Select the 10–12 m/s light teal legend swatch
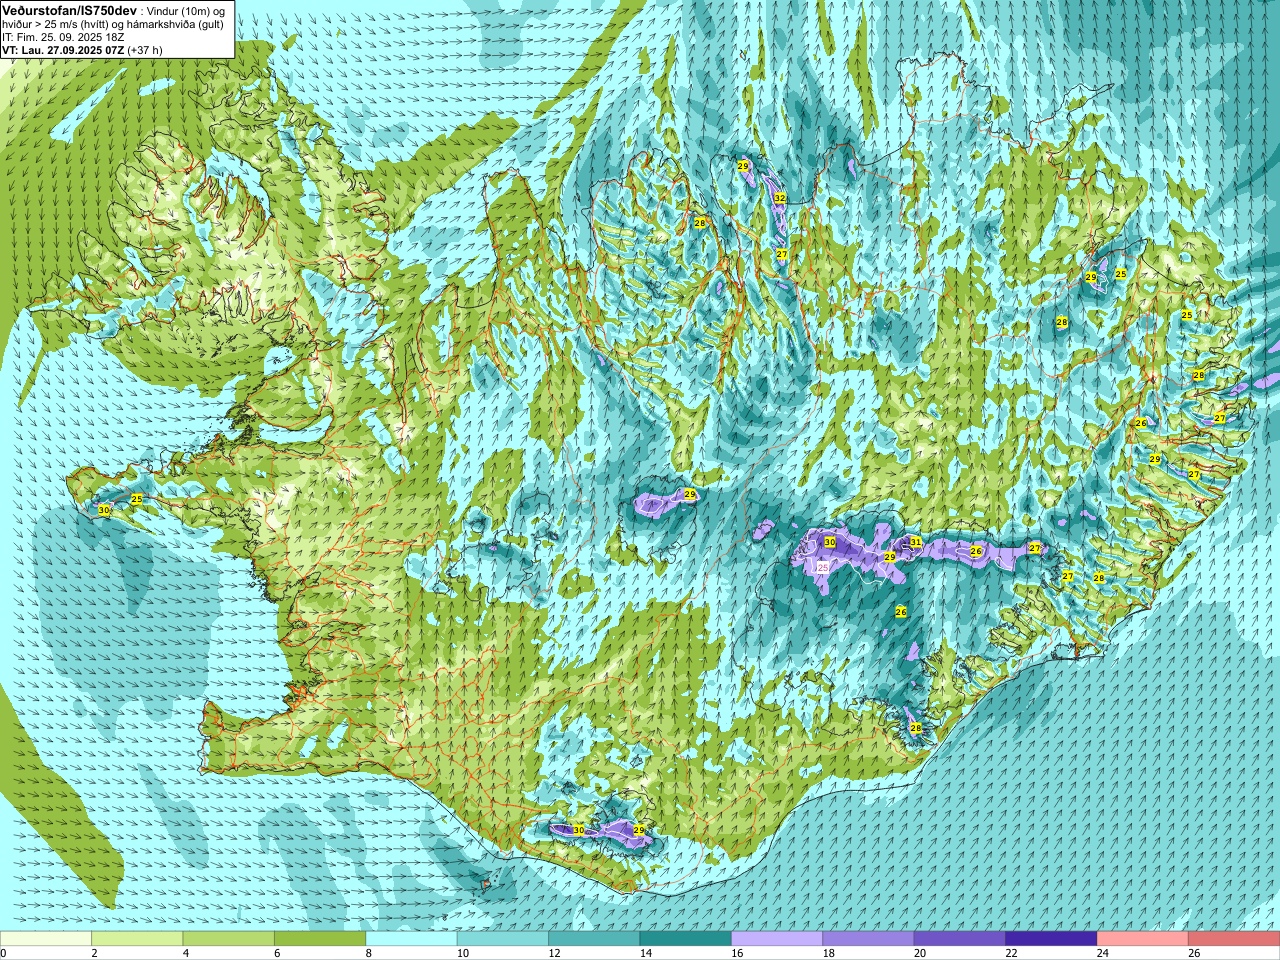This screenshot has height=960, width=1280. click(502, 939)
